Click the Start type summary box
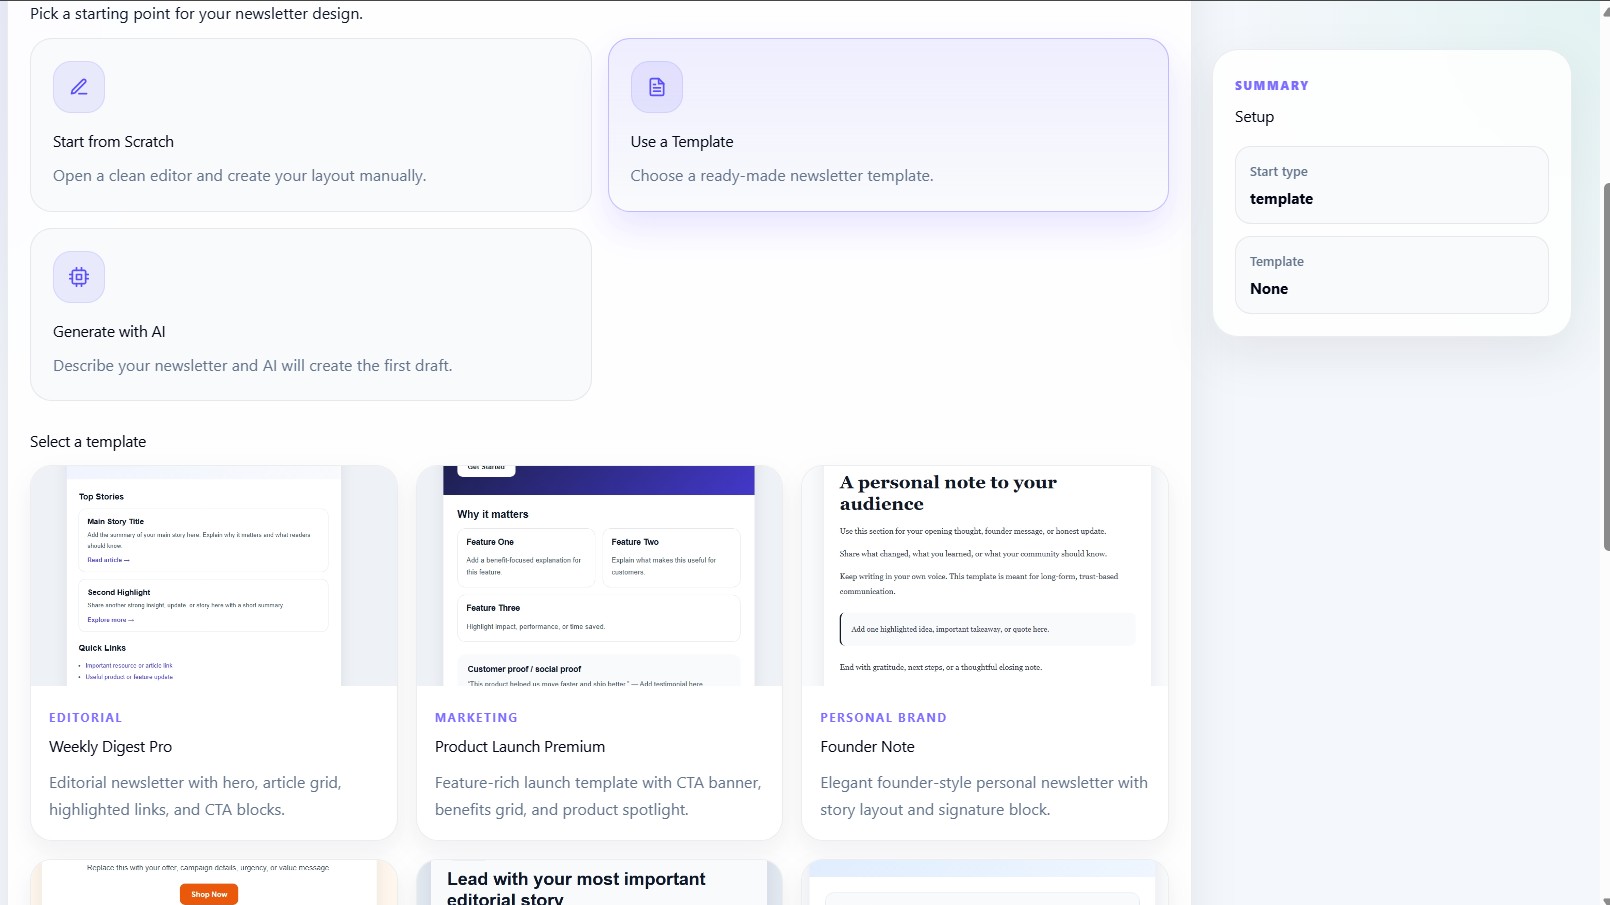This screenshot has width=1610, height=905. (1391, 185)
